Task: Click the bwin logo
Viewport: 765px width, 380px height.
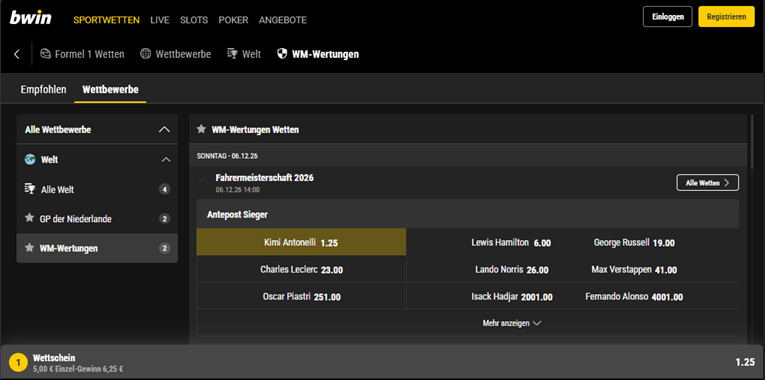Action: (30, 19)
